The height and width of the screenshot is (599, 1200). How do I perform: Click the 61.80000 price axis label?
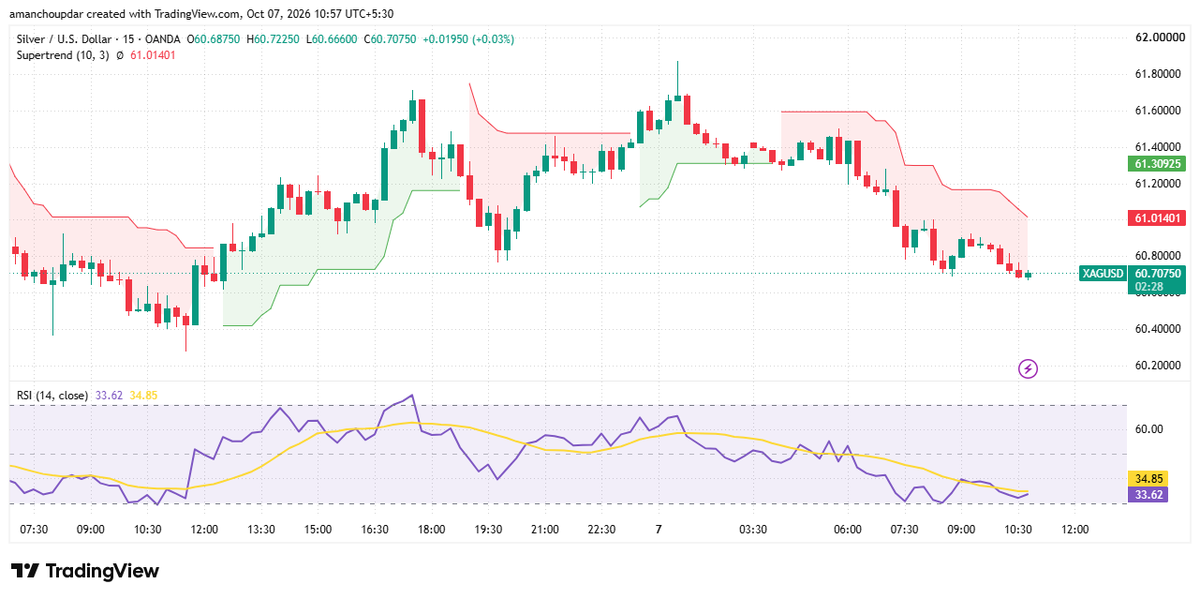(x=1158, y=74)
